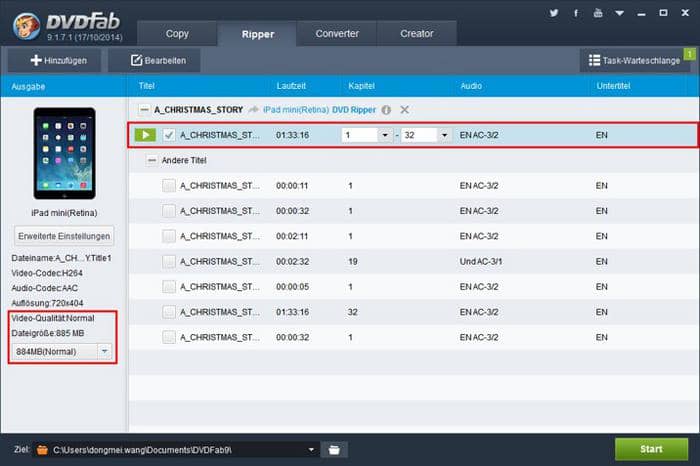Click the Video-Qualität:Normal label
The height and width of the screenshot is (466, 700).
pyautogui.click(x=53, y=318)
